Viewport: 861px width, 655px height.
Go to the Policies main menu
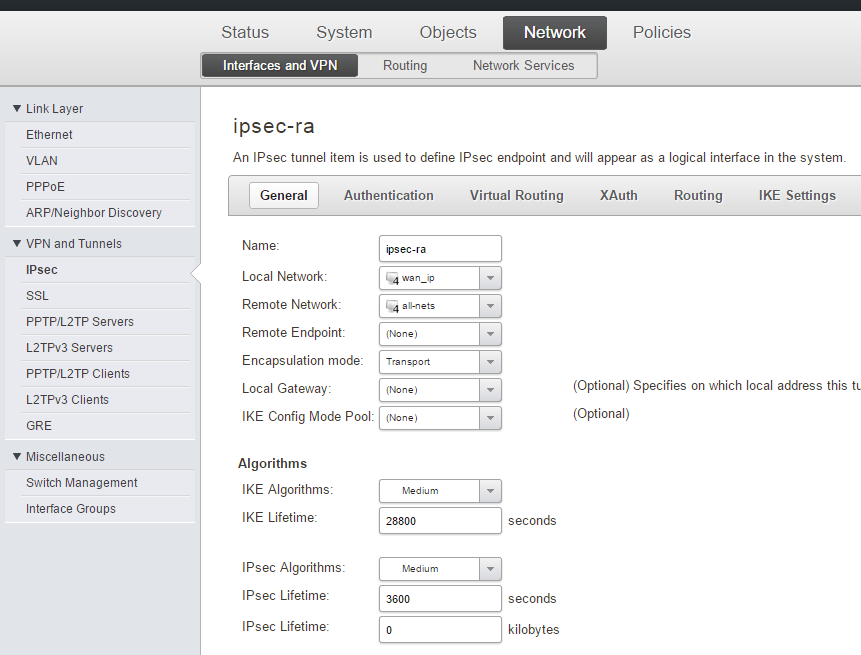click(661, 33)
